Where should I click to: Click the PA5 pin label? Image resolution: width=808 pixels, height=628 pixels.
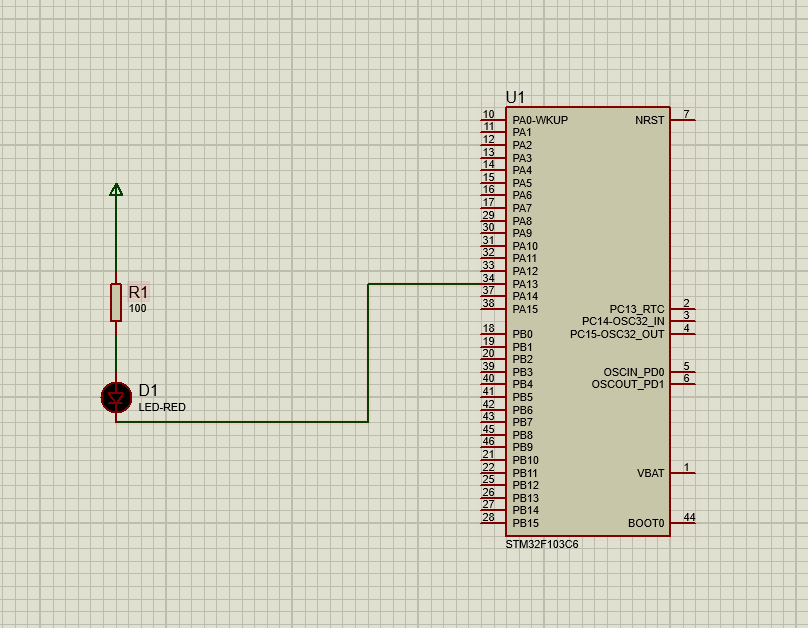coord(522,183)
